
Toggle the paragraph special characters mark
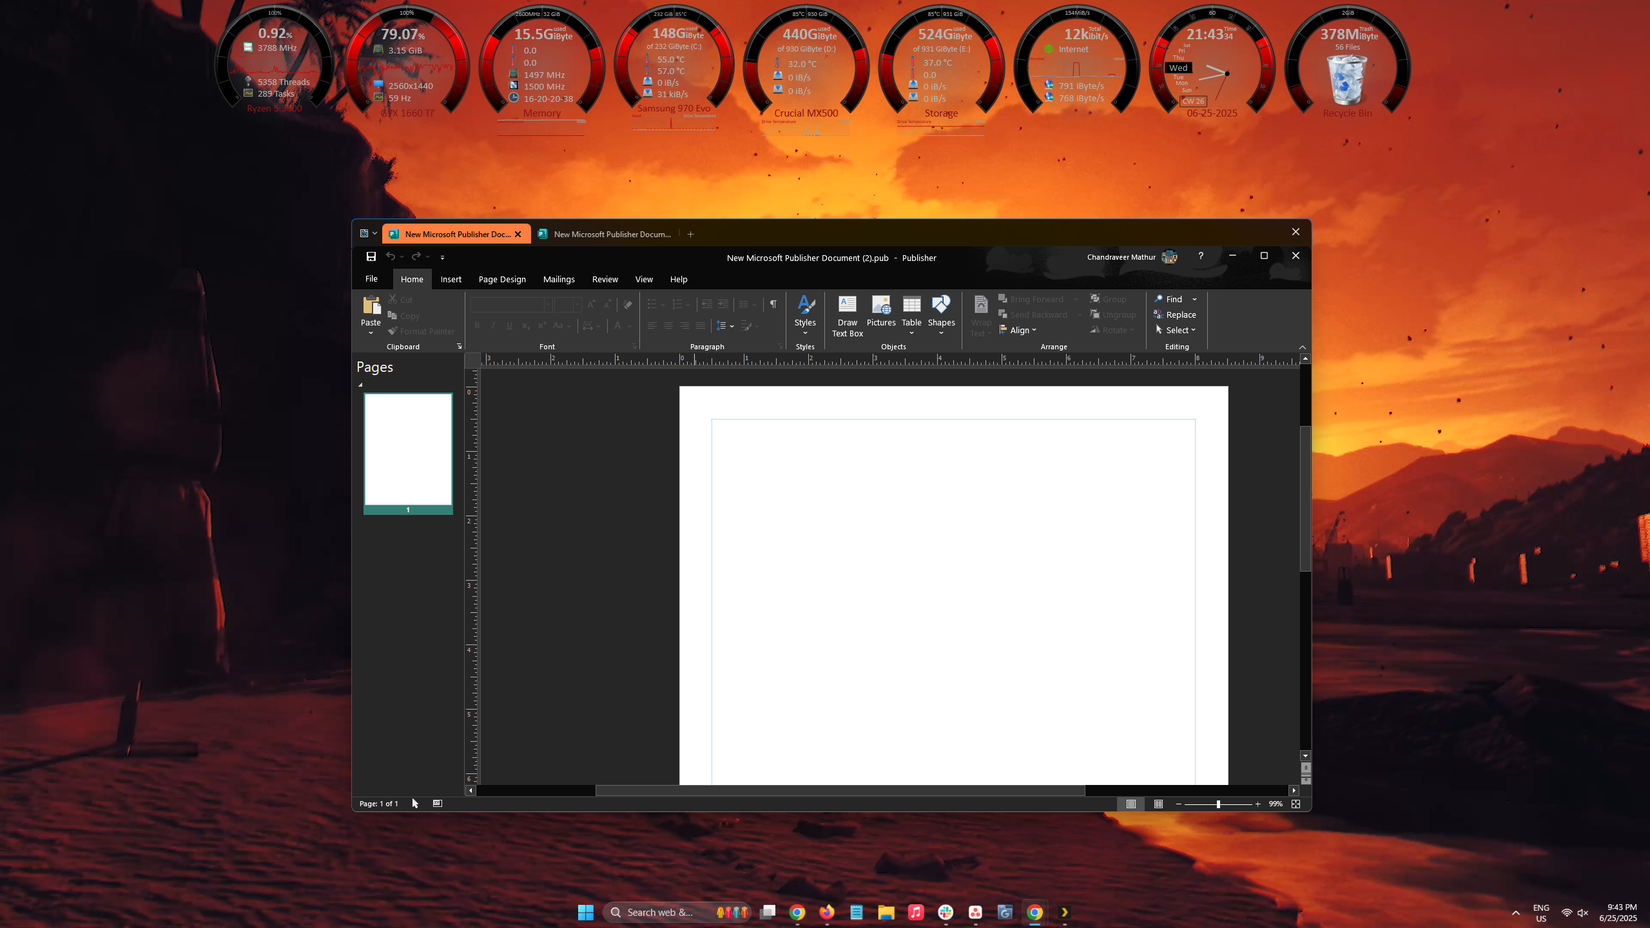[773, 304]
